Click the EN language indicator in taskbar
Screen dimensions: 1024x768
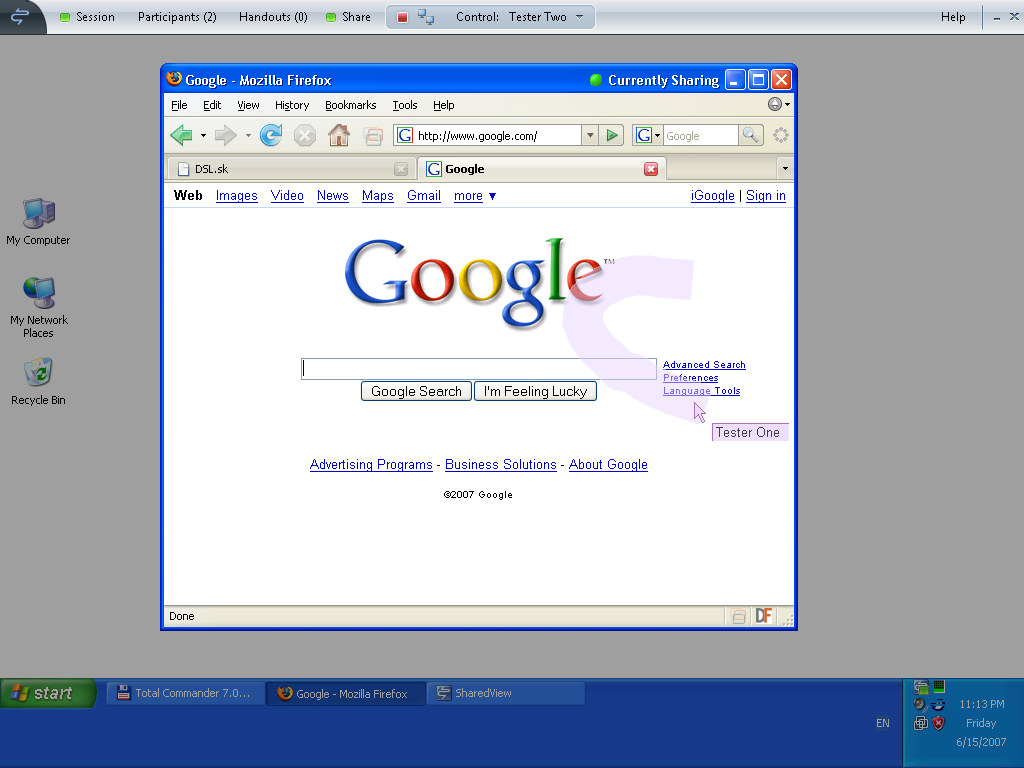(882, 724)
